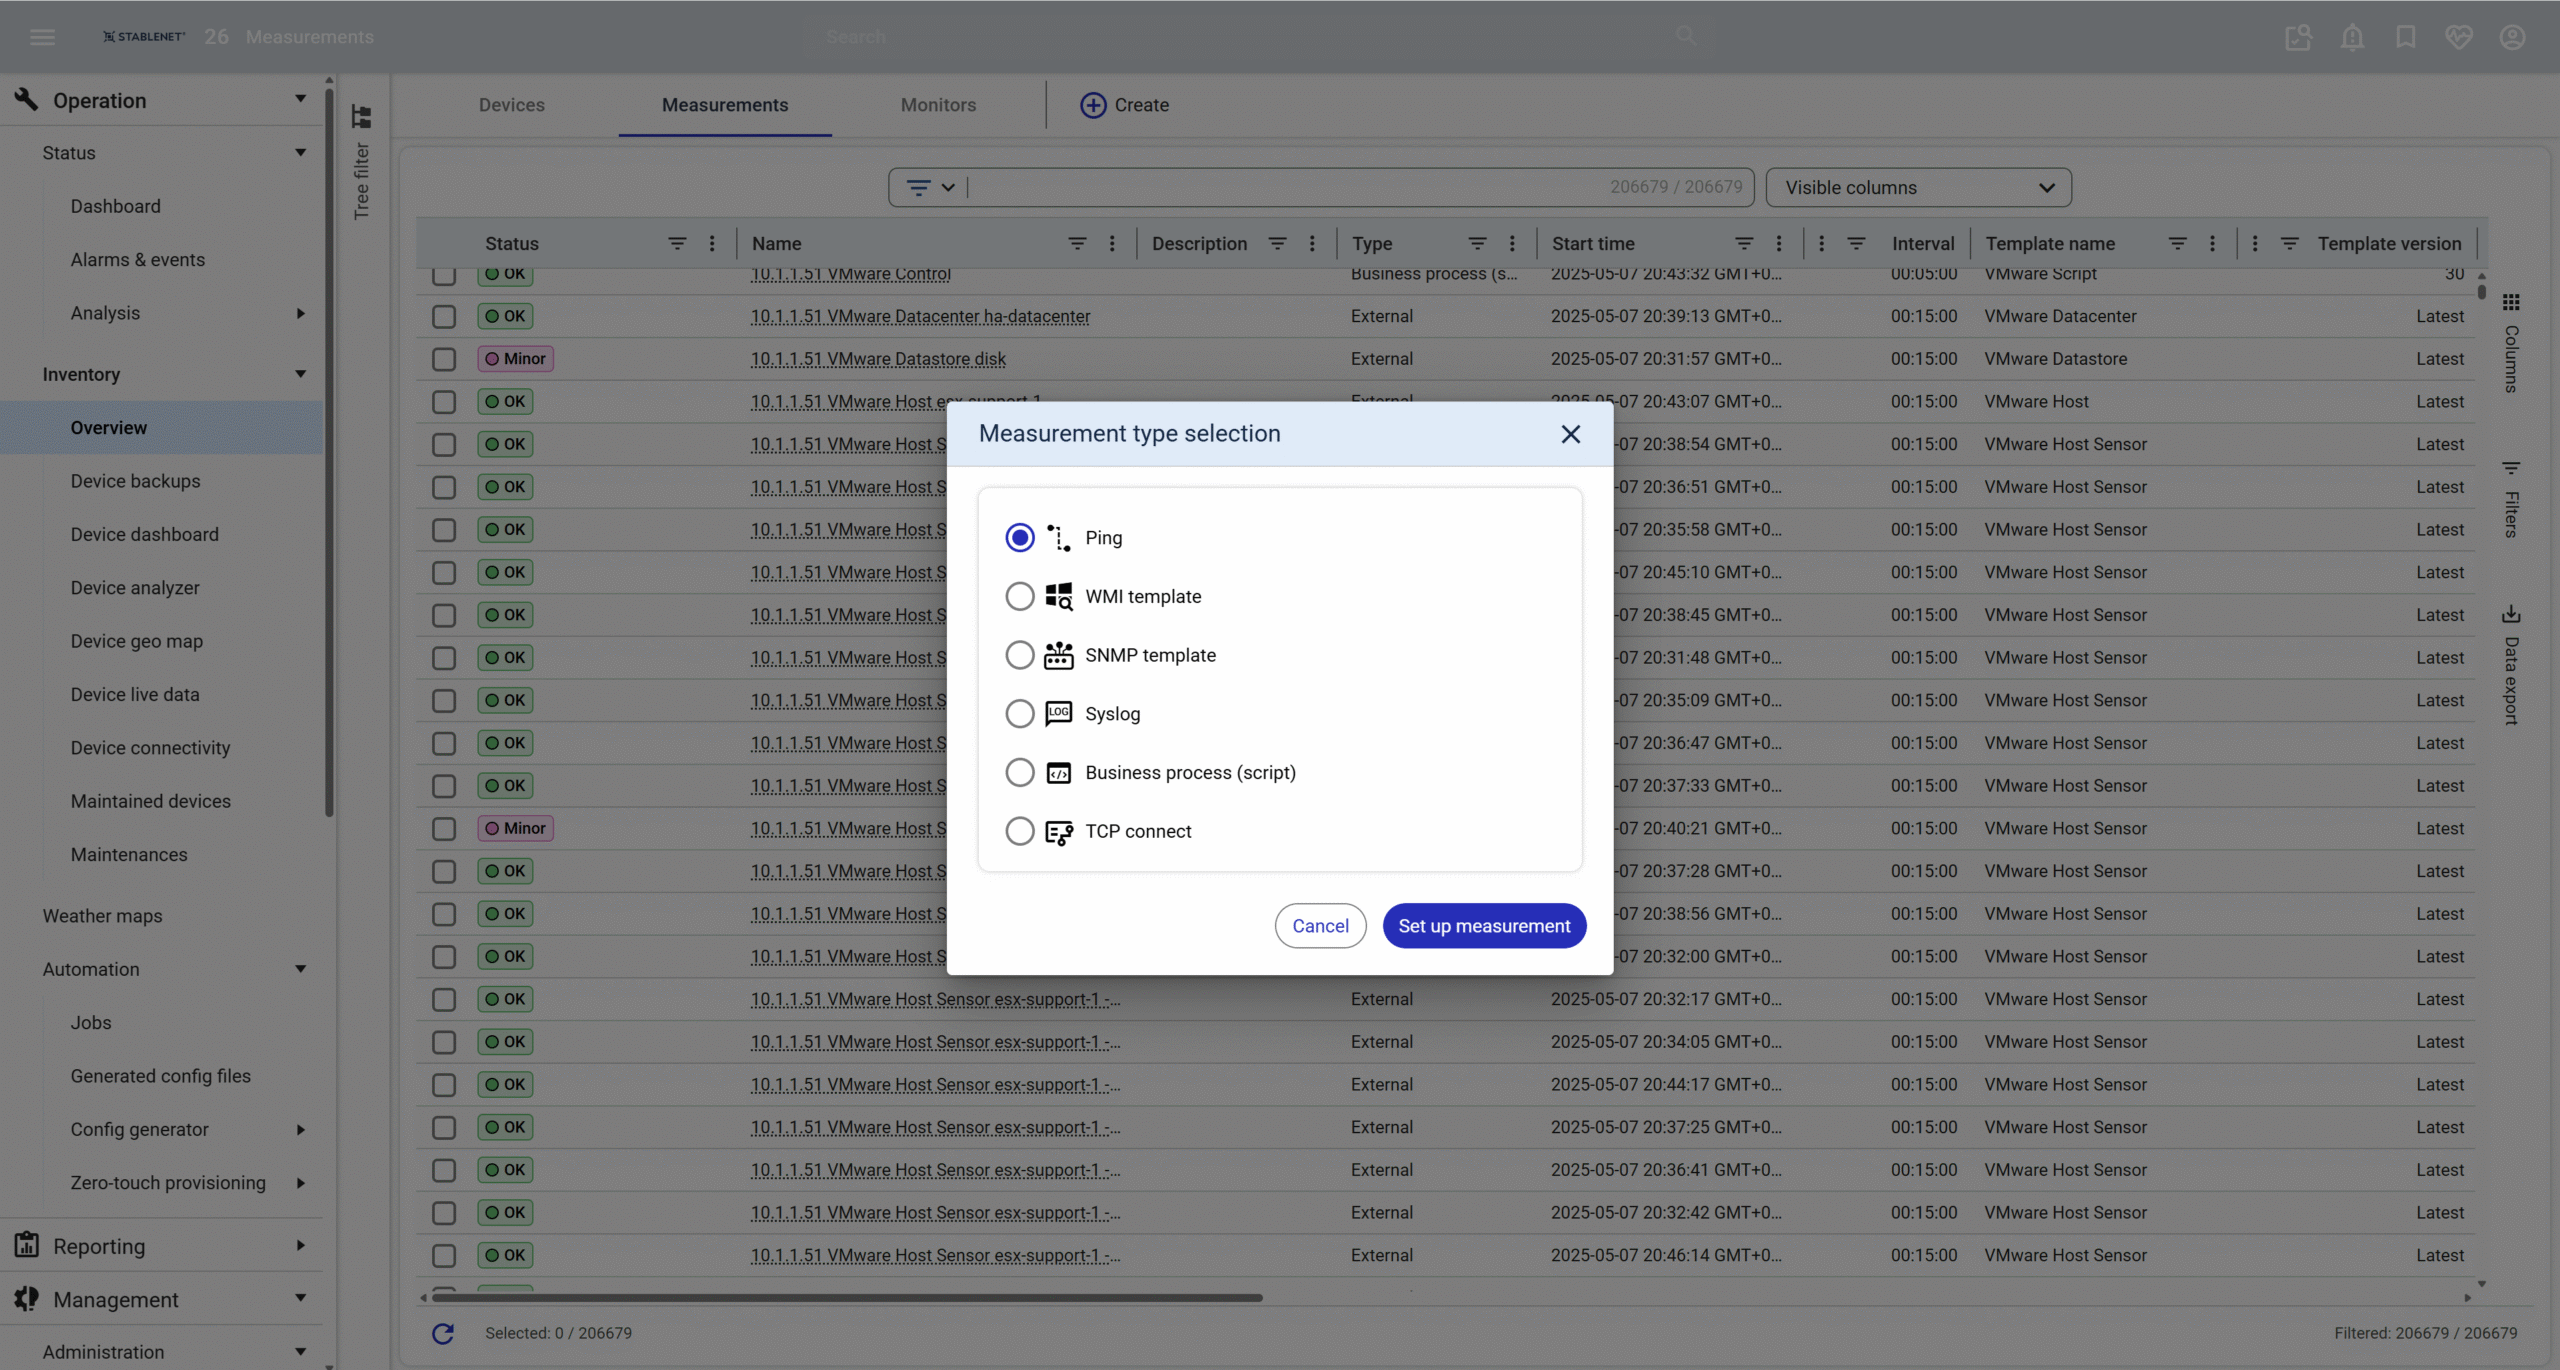Screen dimensions: 2560x1370
Task: Open the hamburger navigation menu
Action: (42, 37)
